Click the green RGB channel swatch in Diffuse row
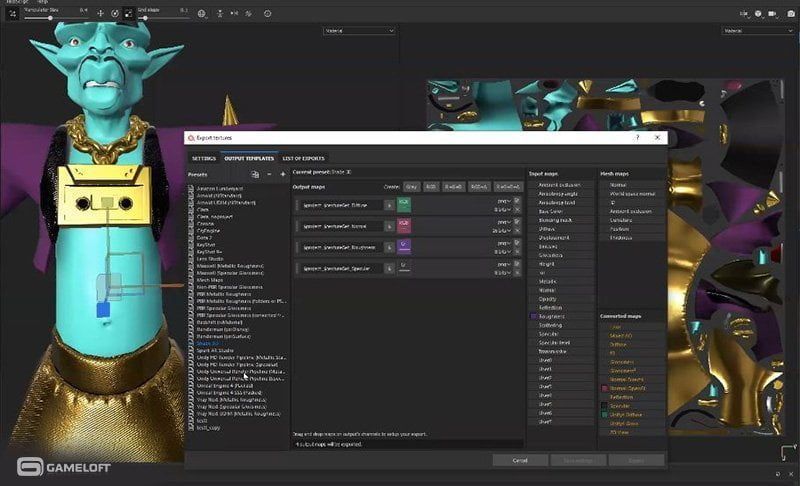Screen dimensions: 800x486 [404, 205]
